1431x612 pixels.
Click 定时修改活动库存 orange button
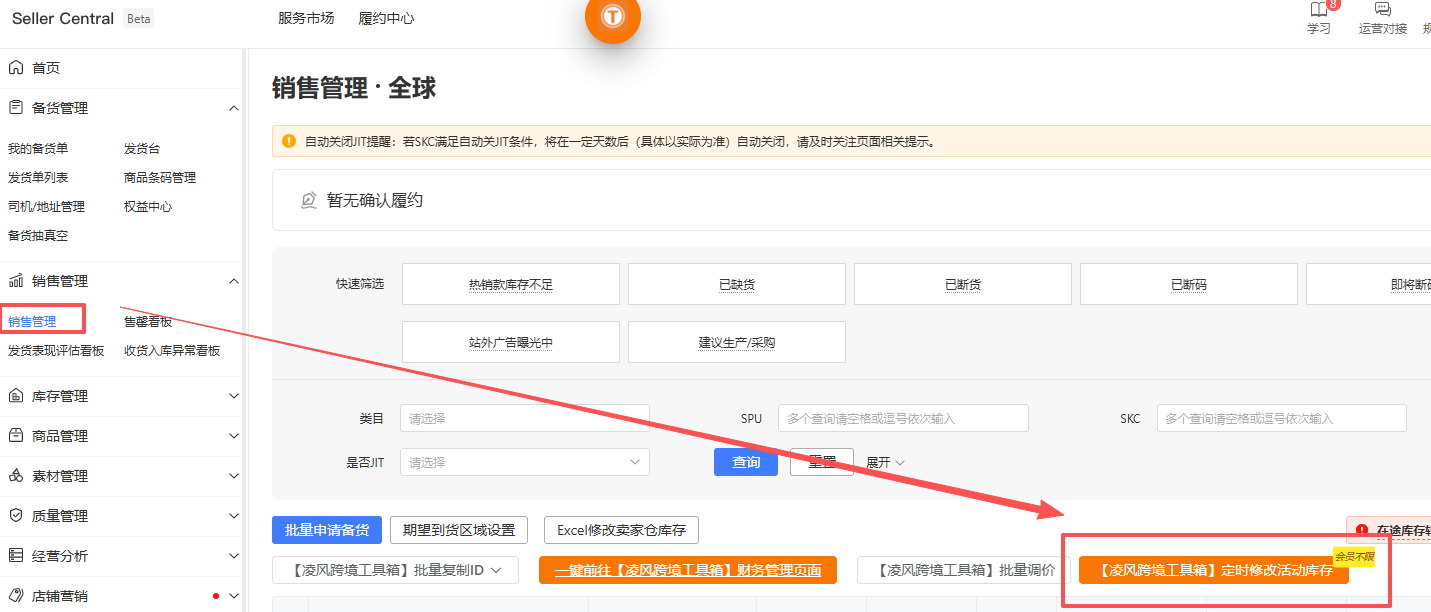pyautogui.click(x=1214, y=570)
